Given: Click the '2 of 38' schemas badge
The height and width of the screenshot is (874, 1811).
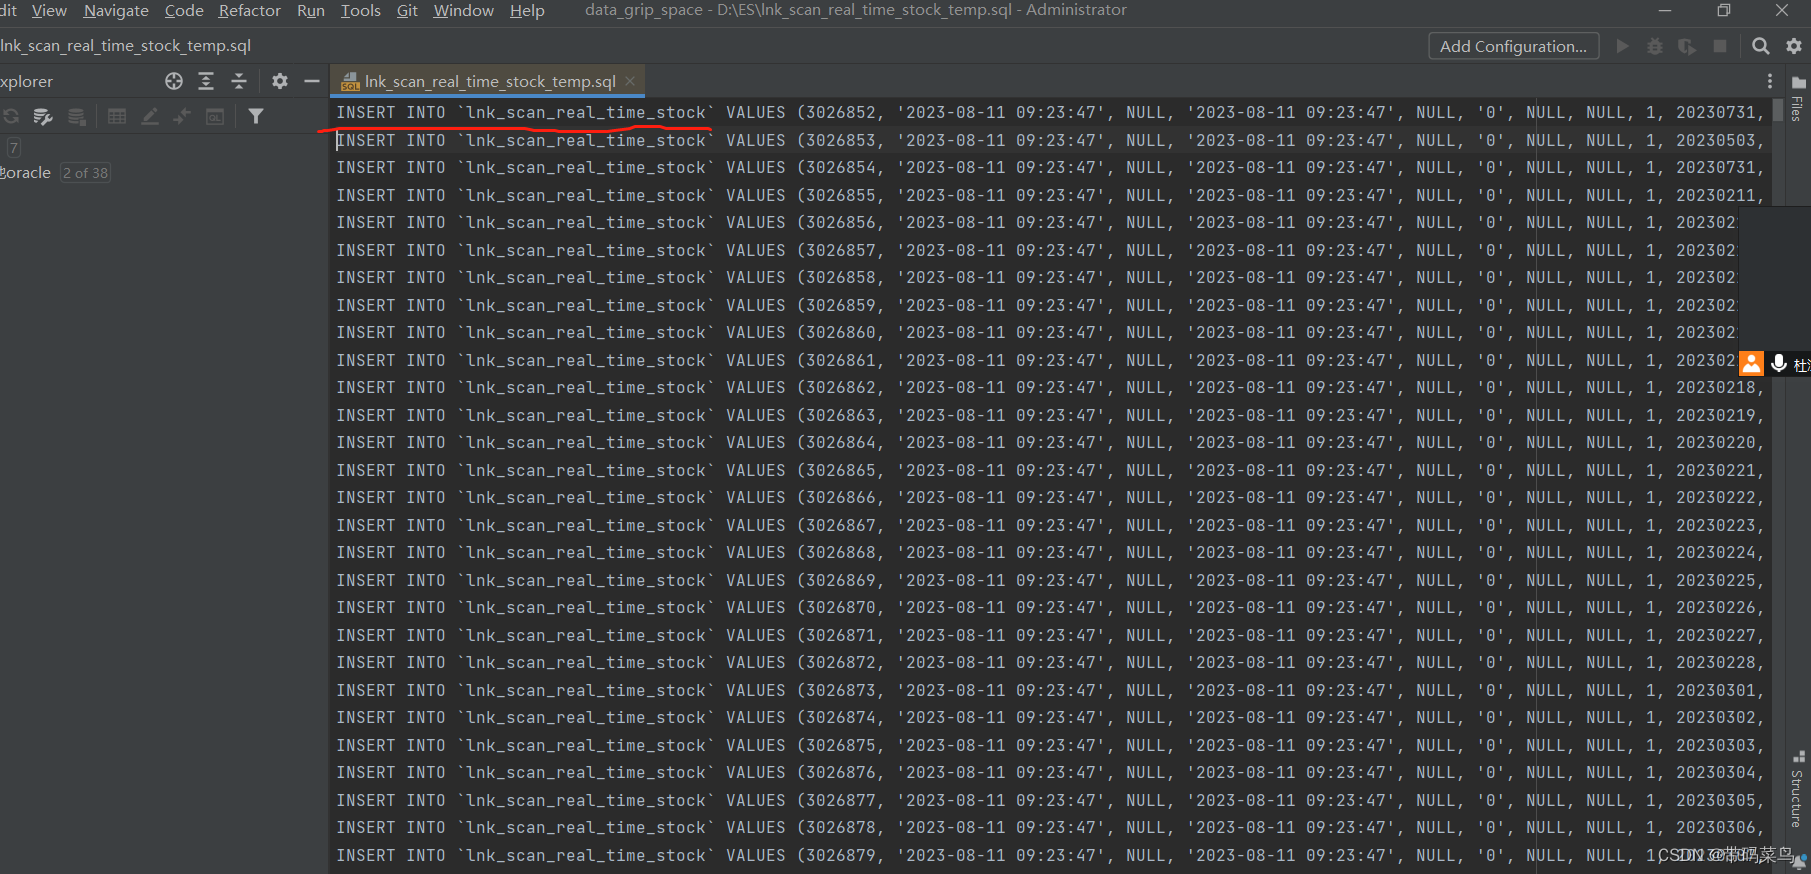Looking at the screenshot, I should (x=85, y=173).
